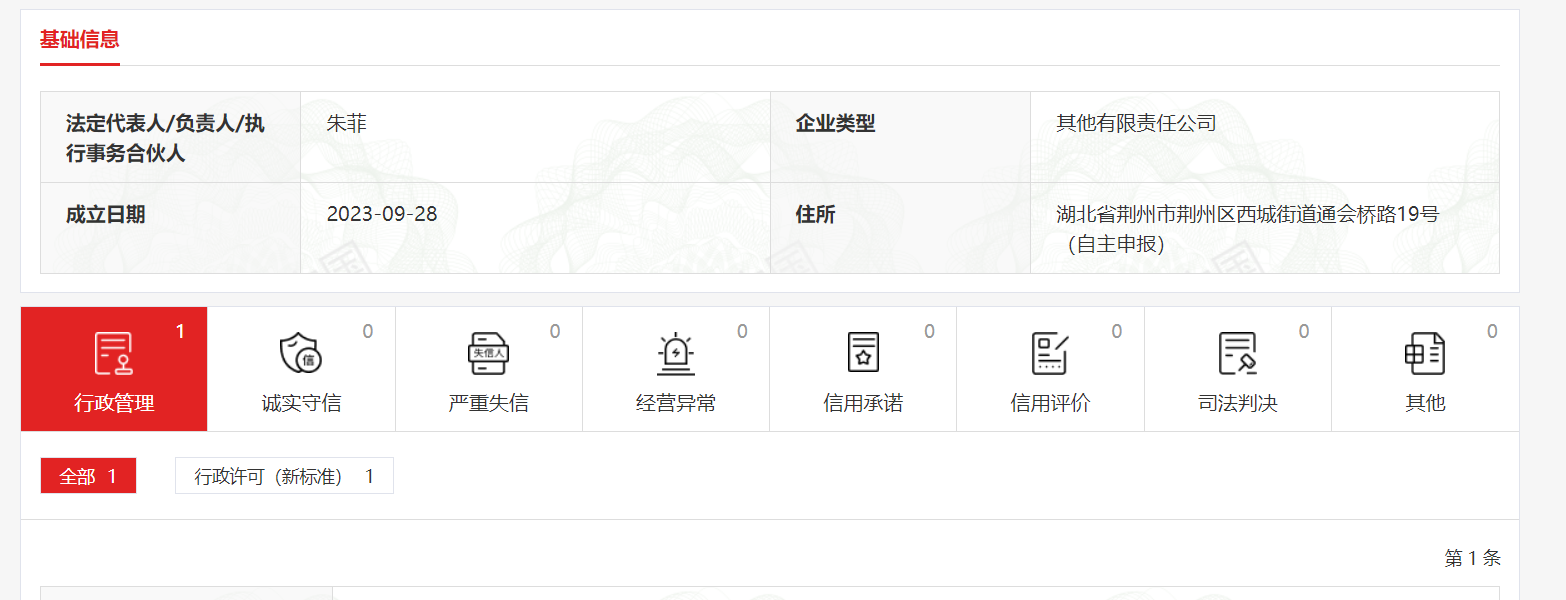The width and height of the screenshot is (1566, 600).
Task: Click the 行政管理 stamp document icon
Action: tap(113, 354)
